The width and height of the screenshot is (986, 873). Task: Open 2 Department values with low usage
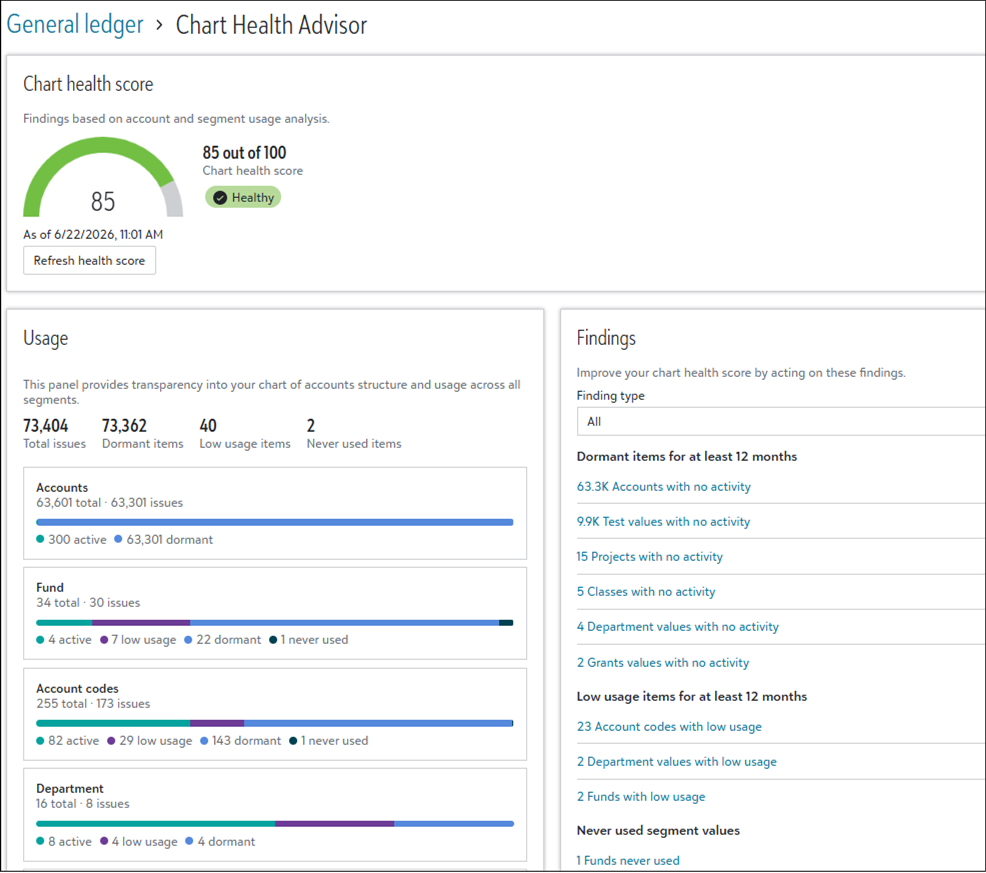[677, 762]
